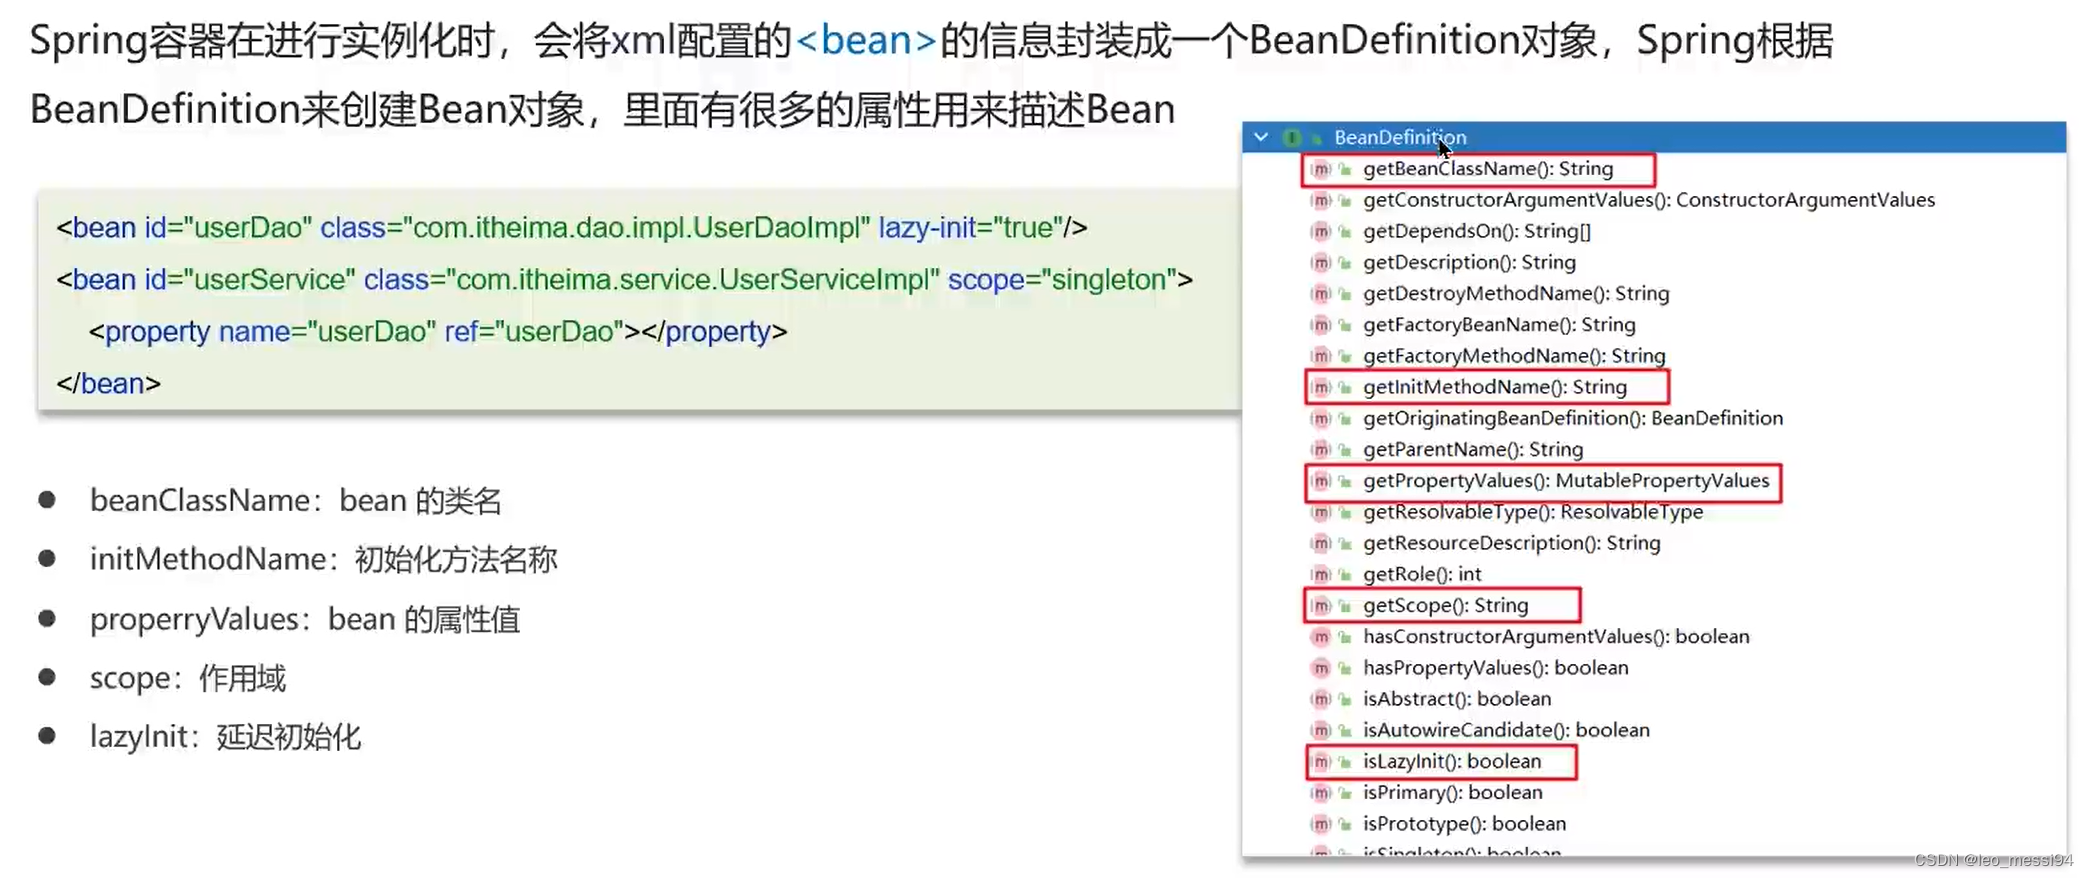Click method icon beside isAutowireCandidate()
2089x878 pixels.
click(1321, 730)
